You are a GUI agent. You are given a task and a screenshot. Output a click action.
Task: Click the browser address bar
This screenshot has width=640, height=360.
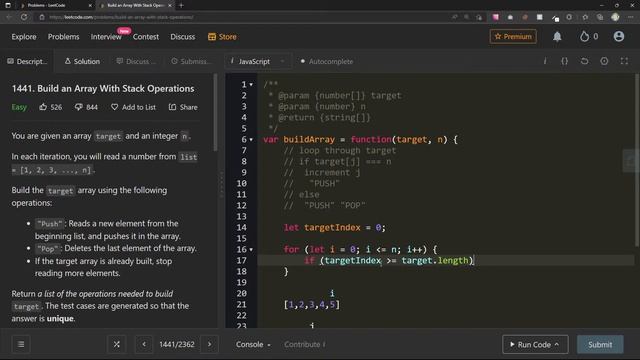pyautogui.click(x=245, y=17)
